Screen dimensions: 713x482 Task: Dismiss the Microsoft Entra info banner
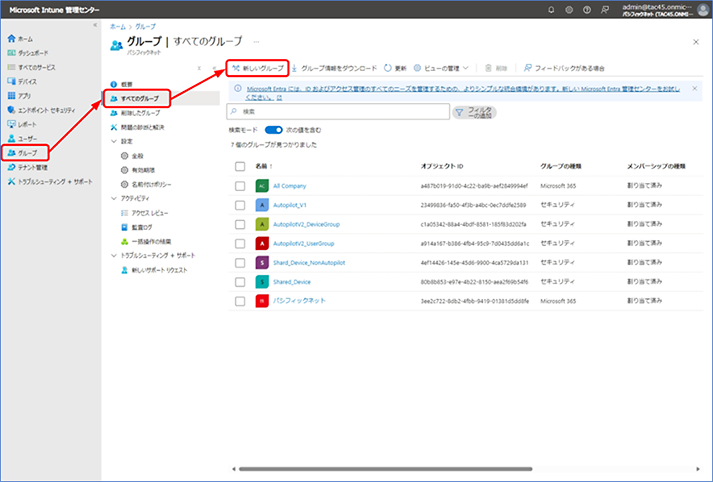pos(694,88)
